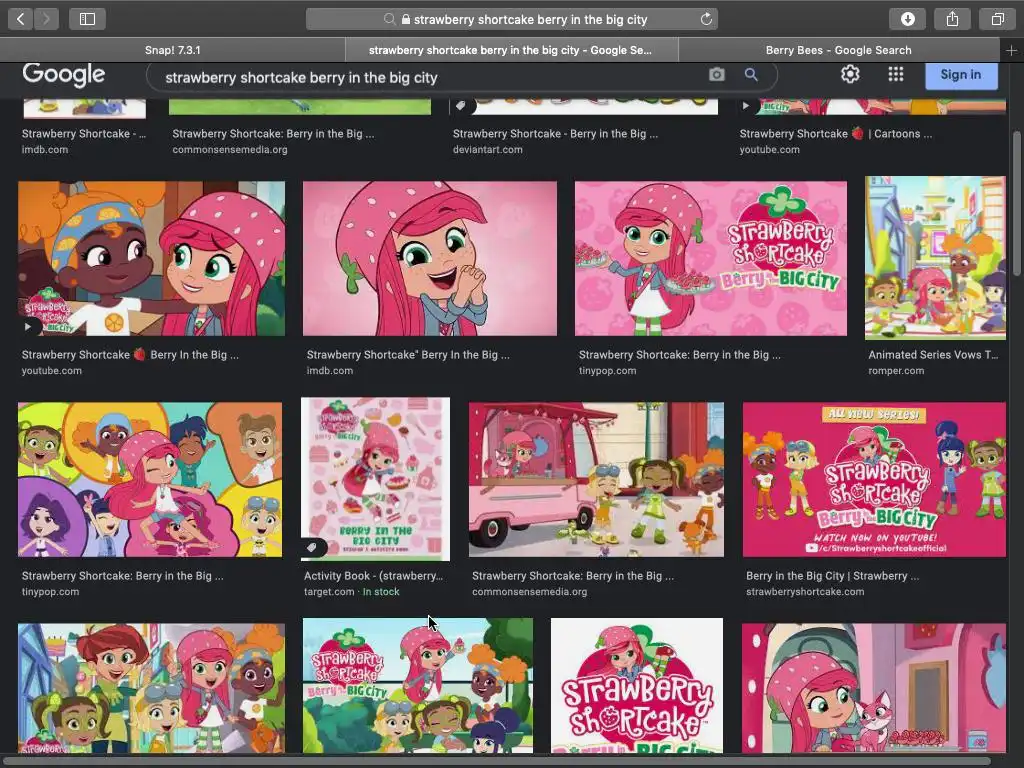Reload the page with the refresh icon
The height and width of the screenshot is (768, 1024).
click(x=706, y=19)
